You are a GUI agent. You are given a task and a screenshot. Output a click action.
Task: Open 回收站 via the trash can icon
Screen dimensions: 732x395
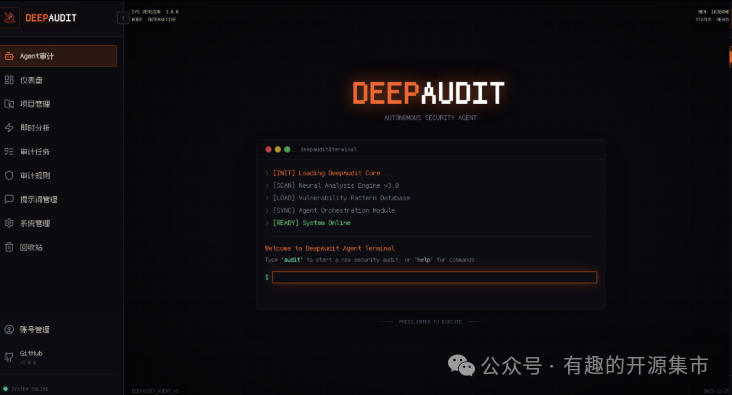9,247
